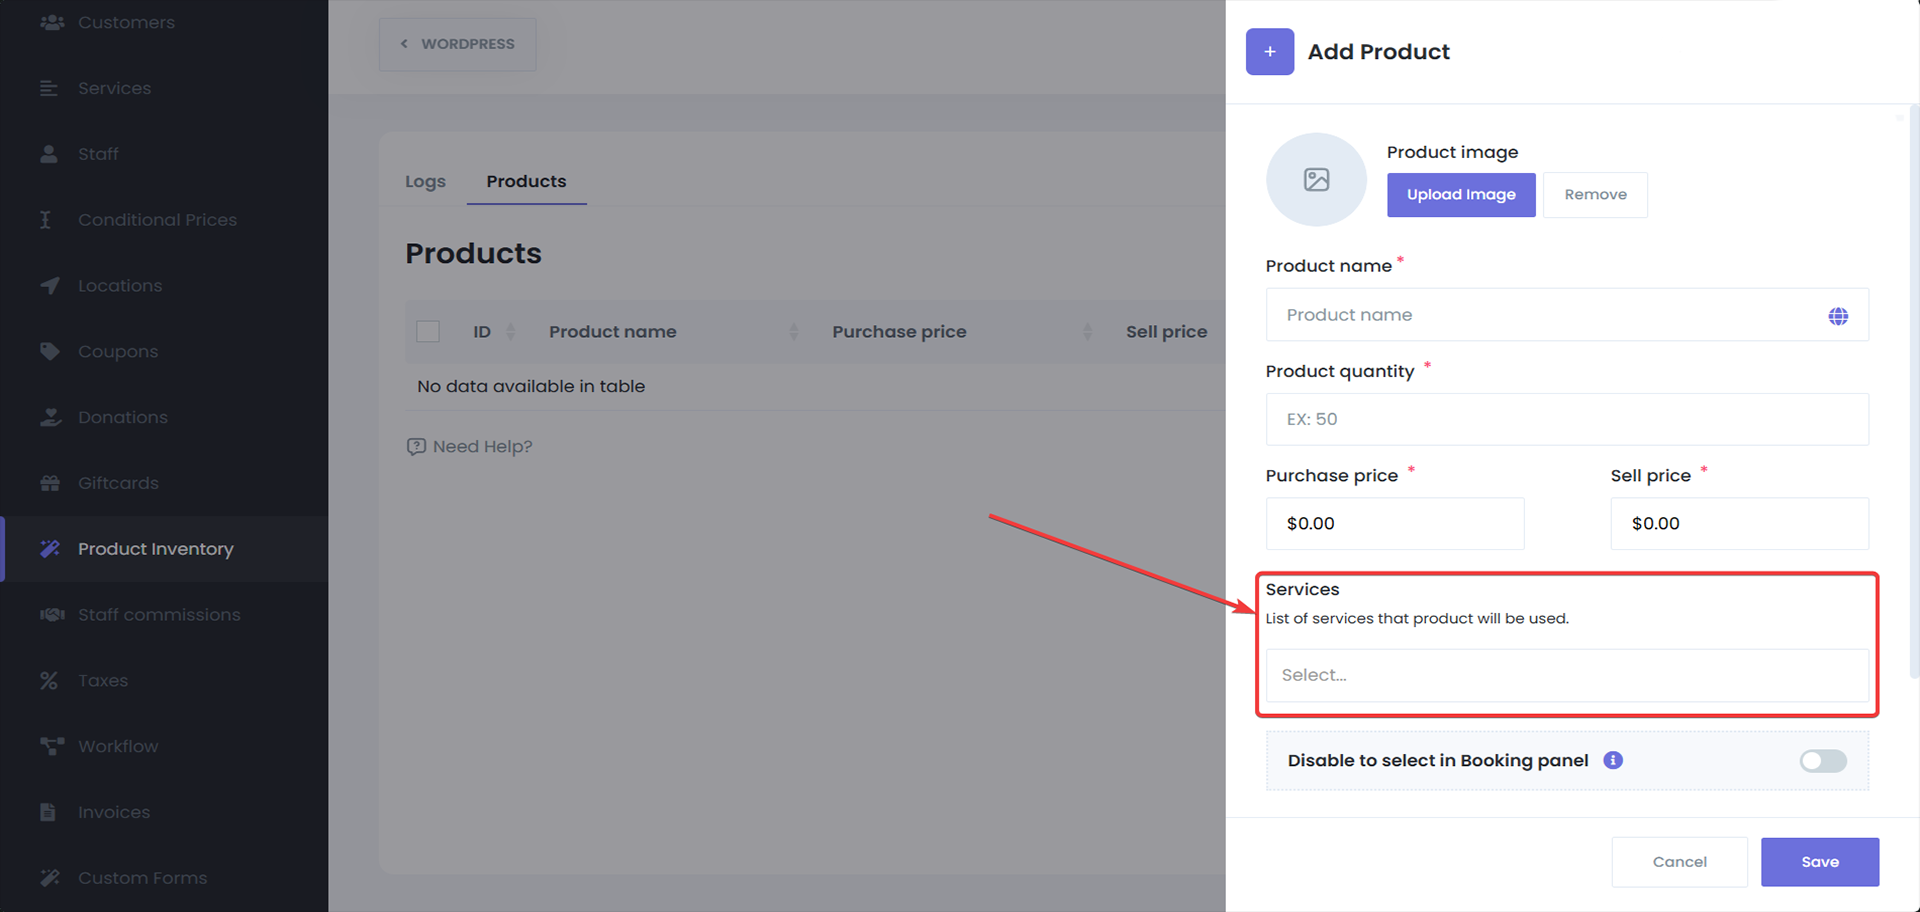Open the Services select dropdown
The image size is (1920, 912).
click(x=1566, y=675)
